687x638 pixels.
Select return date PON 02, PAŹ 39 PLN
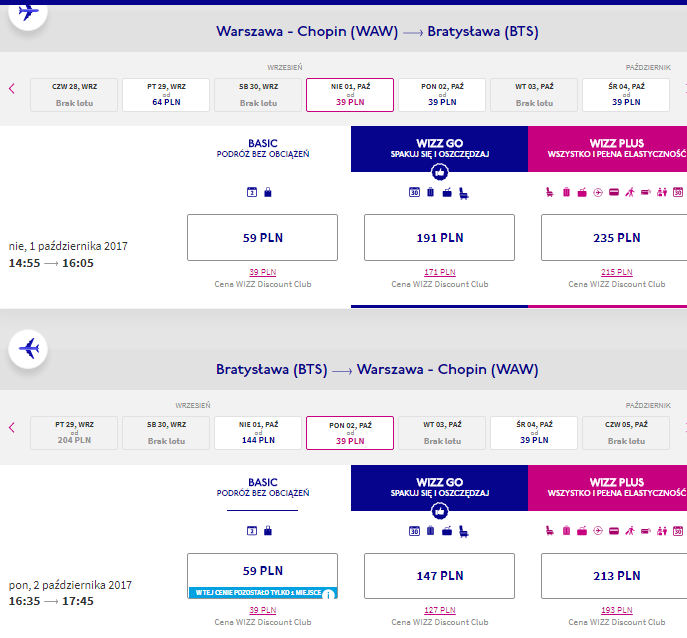[350, 433]
